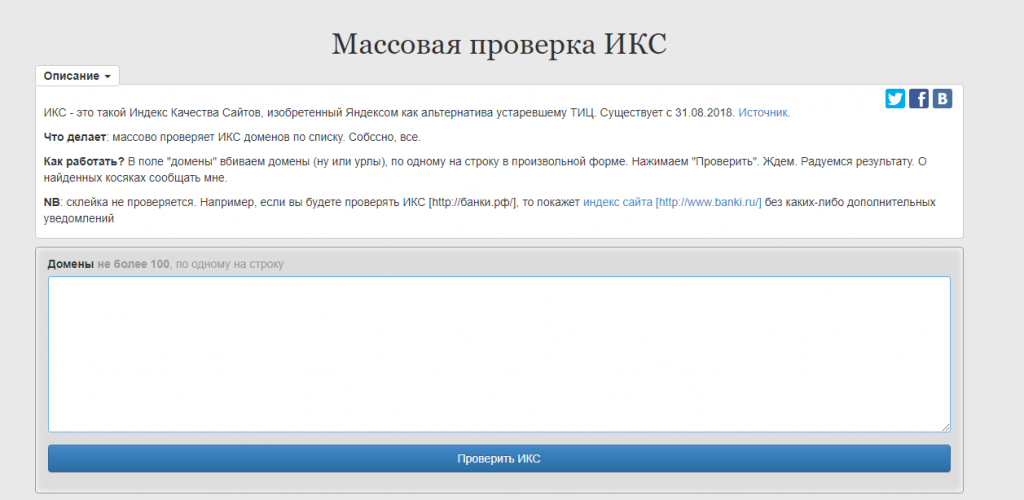1024x500 pixels.
Task: Share the page on Twitter
Action: (x=895, y=99)
